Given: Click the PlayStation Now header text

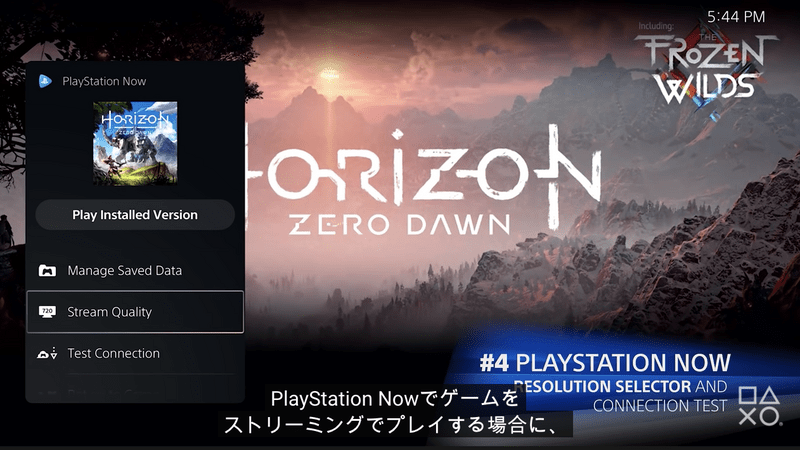Looking at the screenshot, I should click(104, 81).
